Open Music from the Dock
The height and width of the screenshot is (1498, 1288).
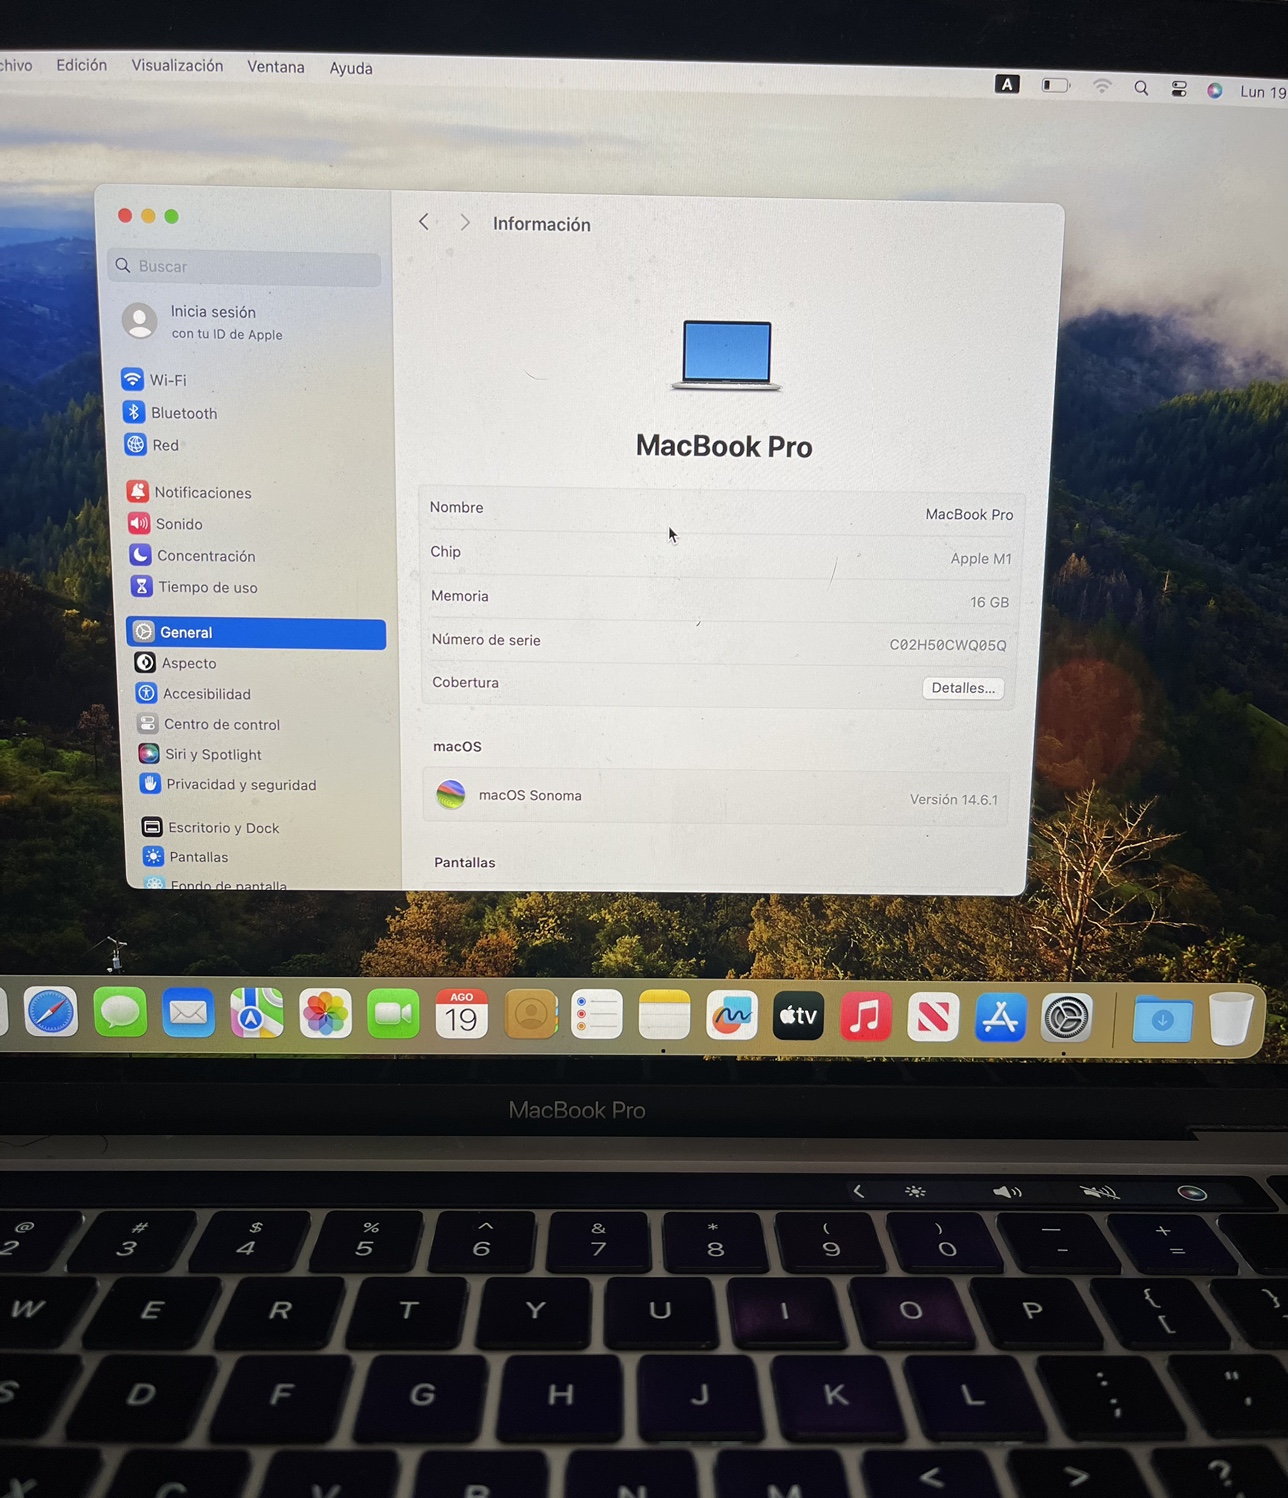click(866, 1018)
